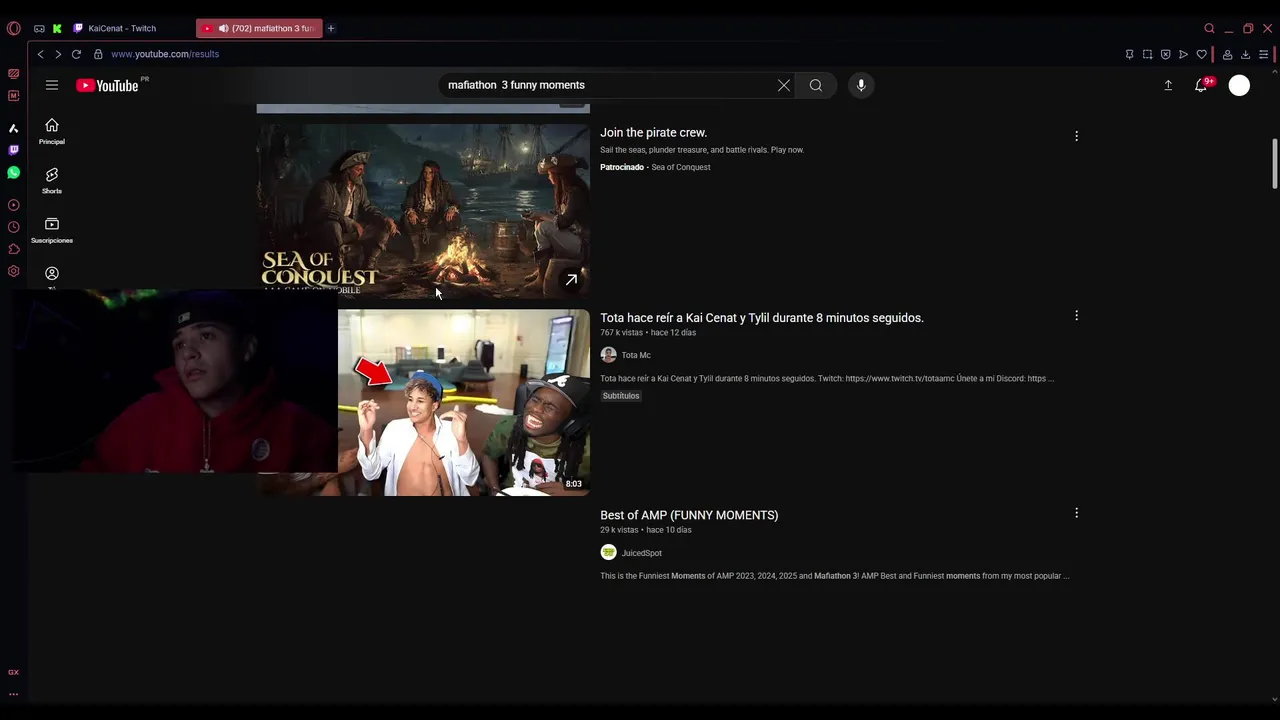Open Aria AI in the sidebar
Screen dimensions: 1280x720
click(x=13, y=128)
